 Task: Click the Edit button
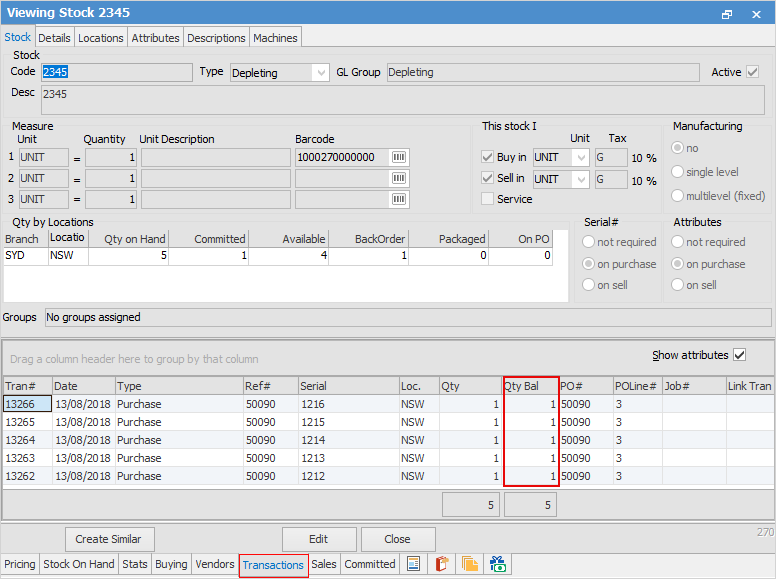click(318, 539)
